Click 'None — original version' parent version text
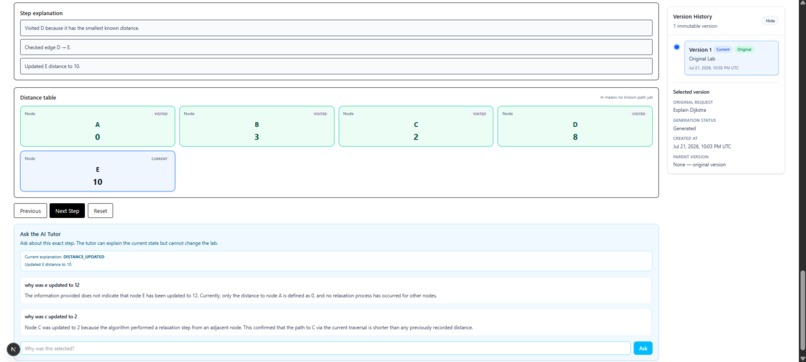 pyautogui.click(x=701, y=165)
